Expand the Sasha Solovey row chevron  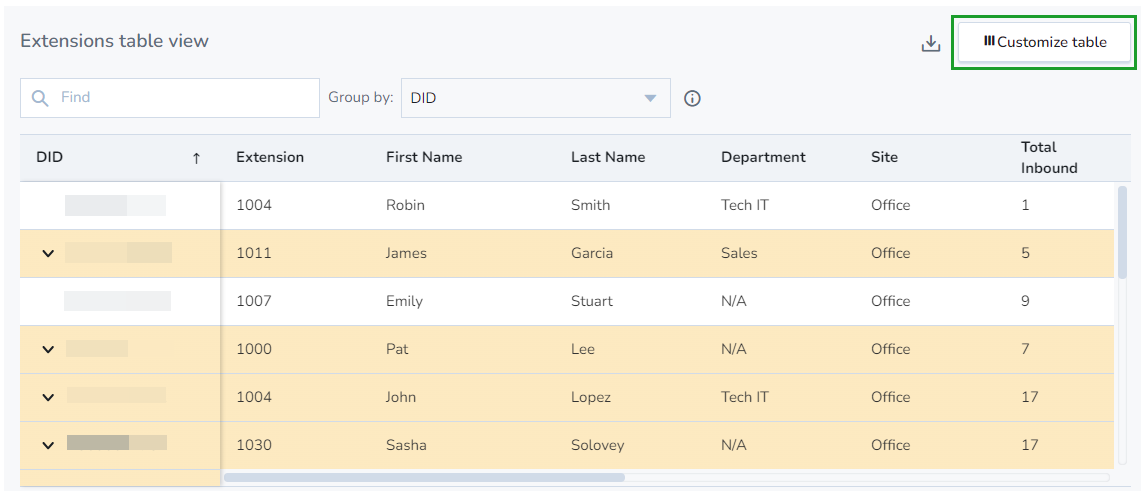(48, 445)
